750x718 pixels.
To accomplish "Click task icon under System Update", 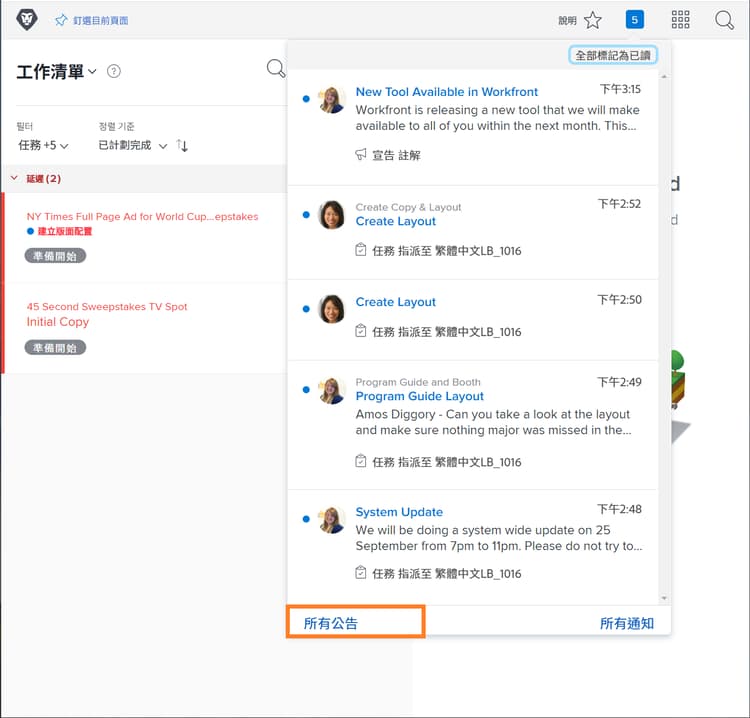I will [x=361, y=573].
